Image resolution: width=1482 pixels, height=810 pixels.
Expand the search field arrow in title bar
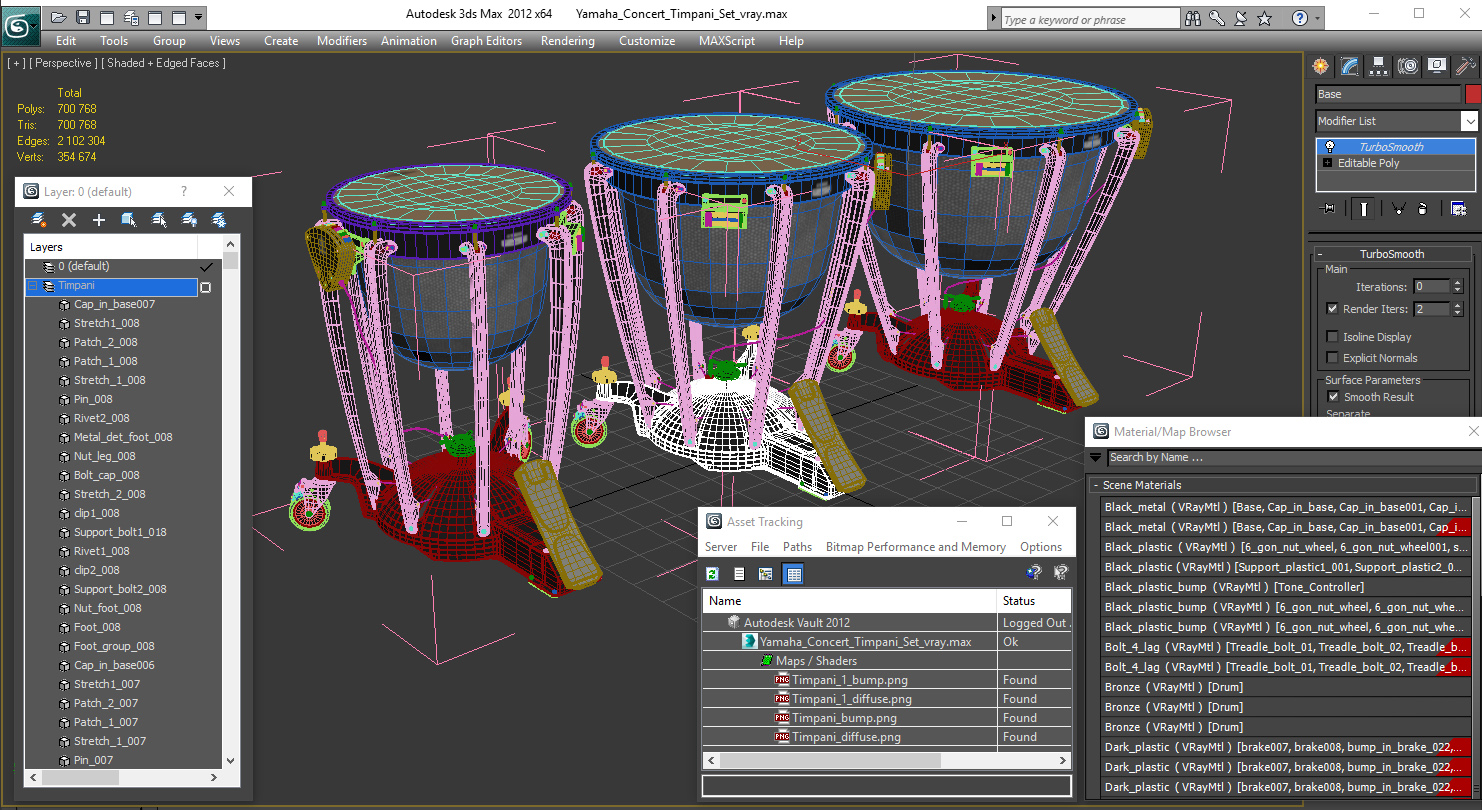992,18
